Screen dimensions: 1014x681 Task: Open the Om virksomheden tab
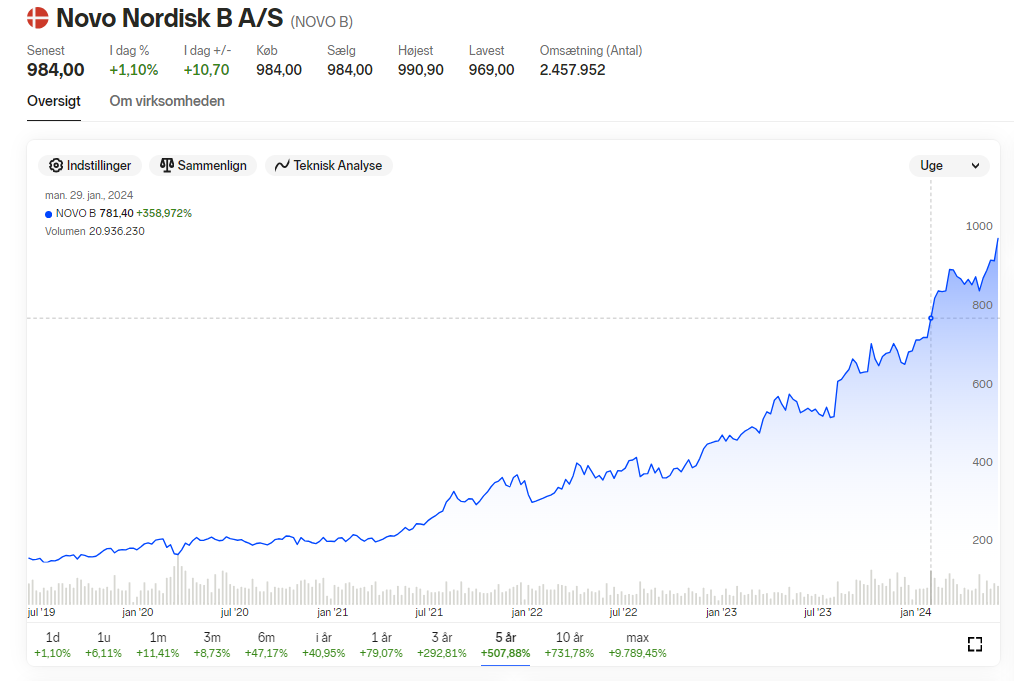pos(167,101)
